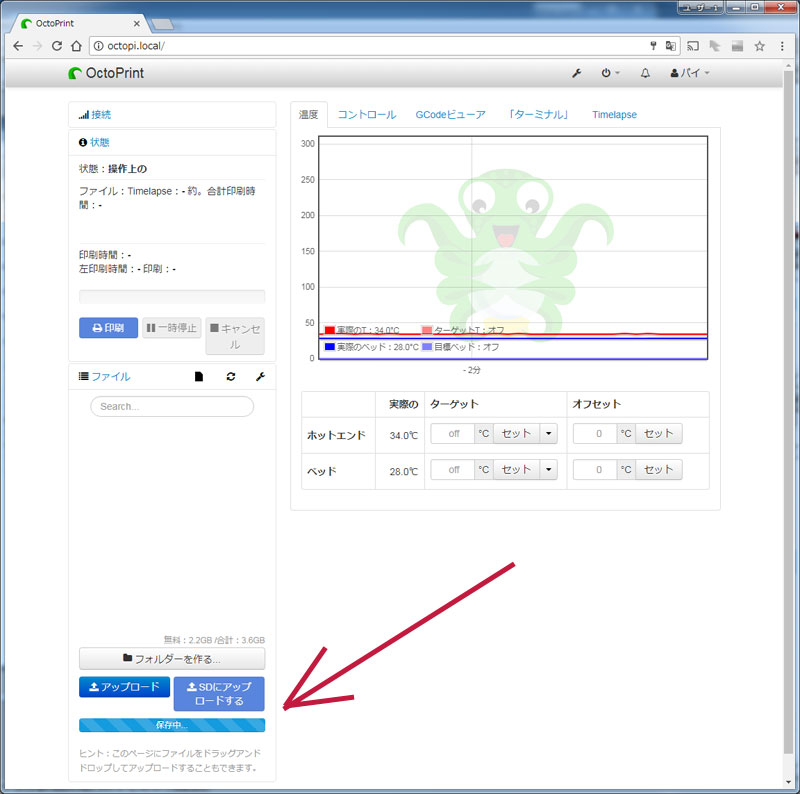Reload the page

click(57, 46)
